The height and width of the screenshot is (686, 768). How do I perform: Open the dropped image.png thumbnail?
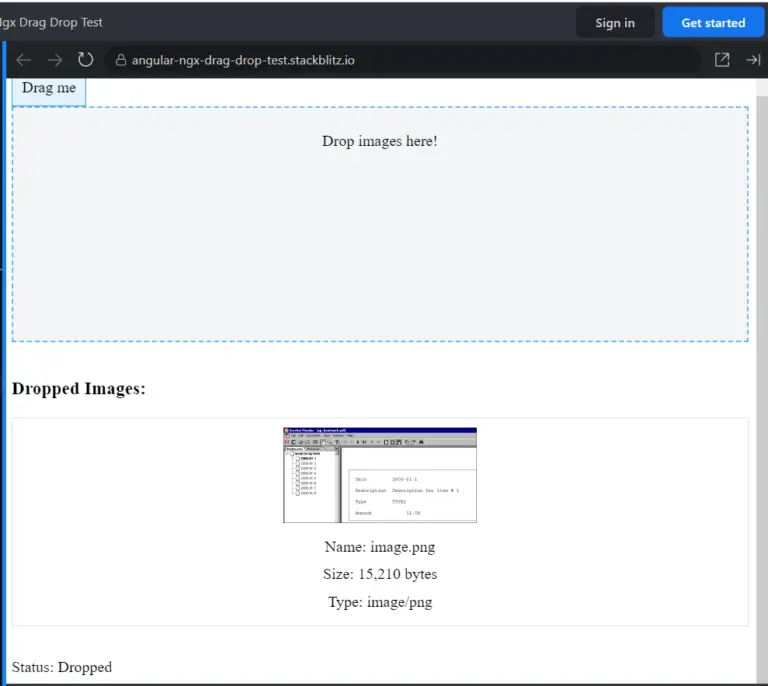[379, 474]
